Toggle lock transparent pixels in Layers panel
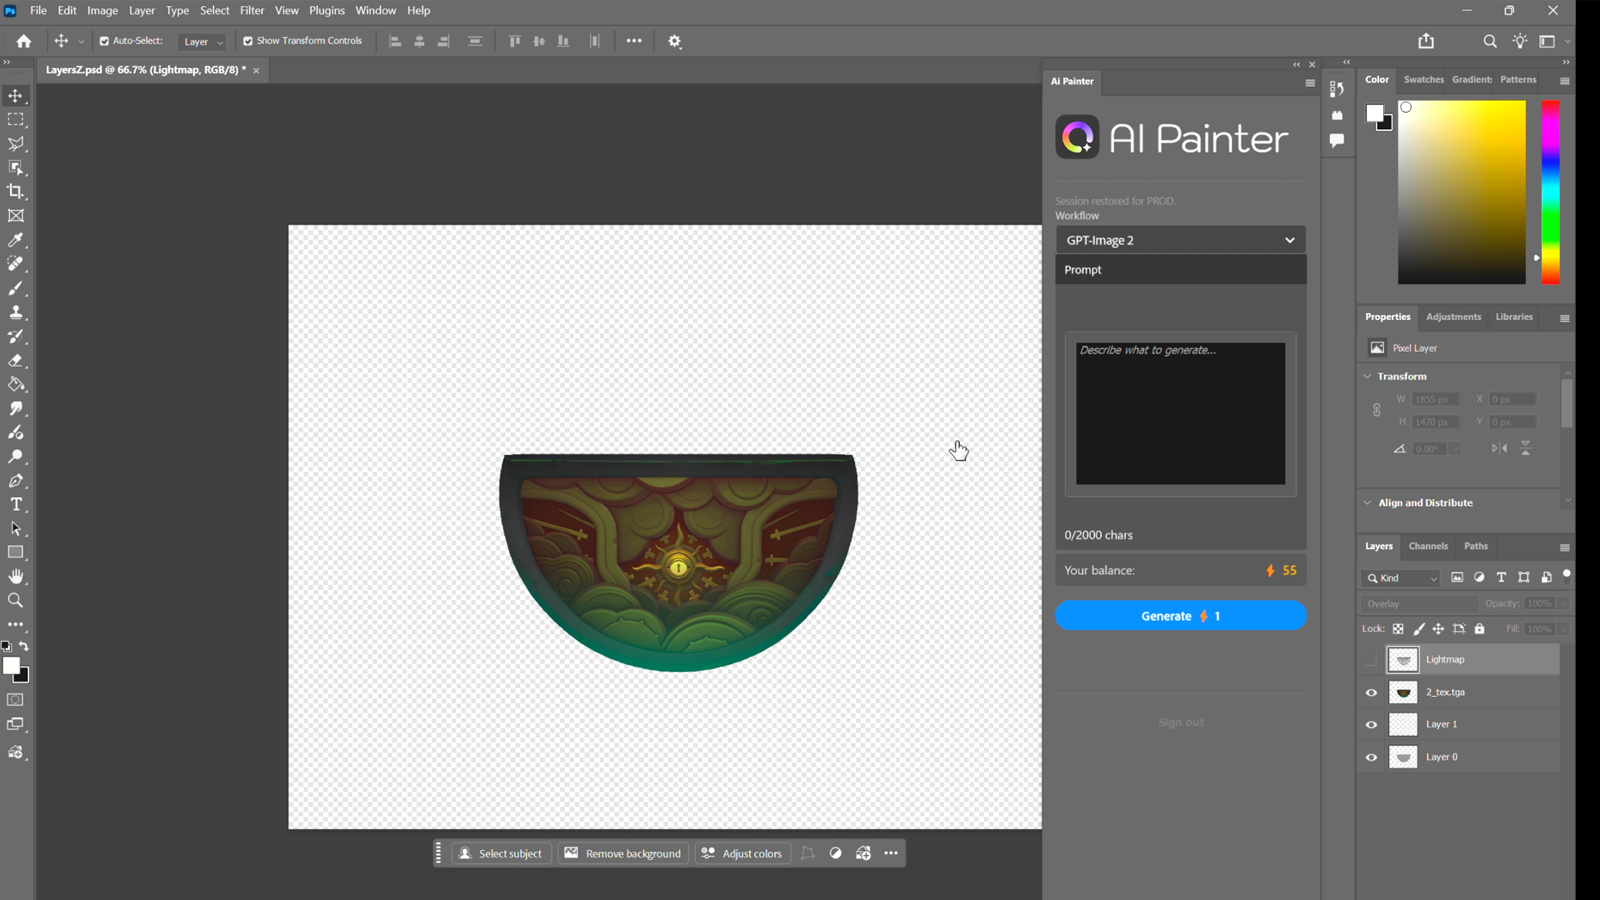Screen dimensions: 1600x900 click(x=1398, y=629)
